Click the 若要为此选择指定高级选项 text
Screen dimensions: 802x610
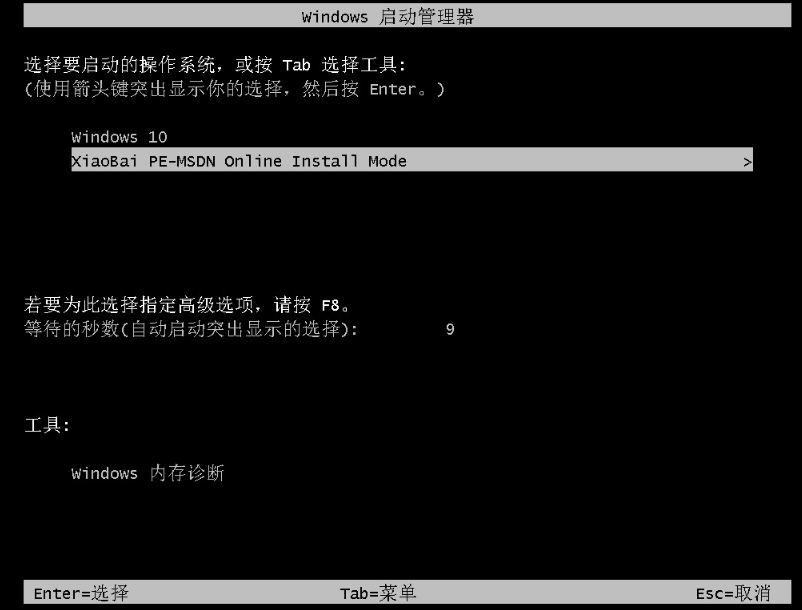tap(143, 305)
